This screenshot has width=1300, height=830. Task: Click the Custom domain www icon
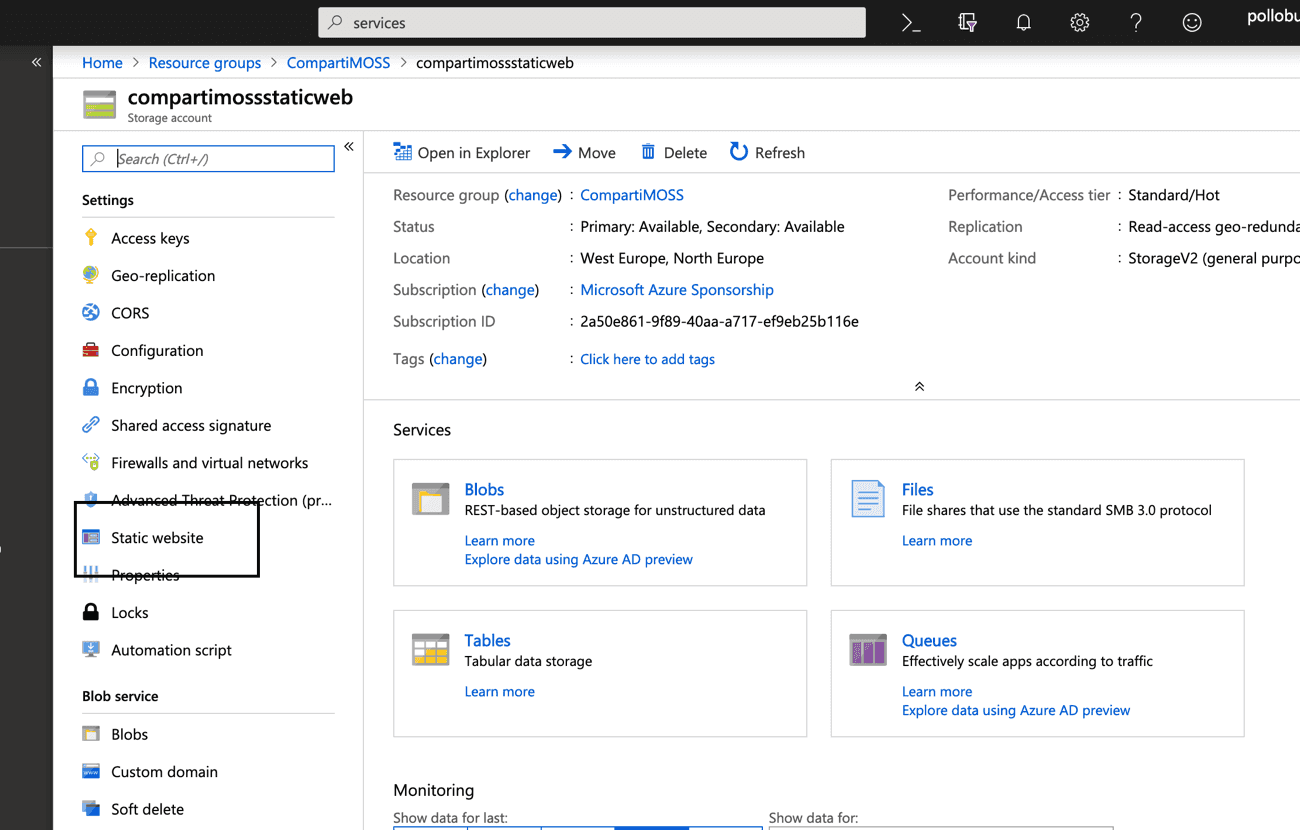91,771
